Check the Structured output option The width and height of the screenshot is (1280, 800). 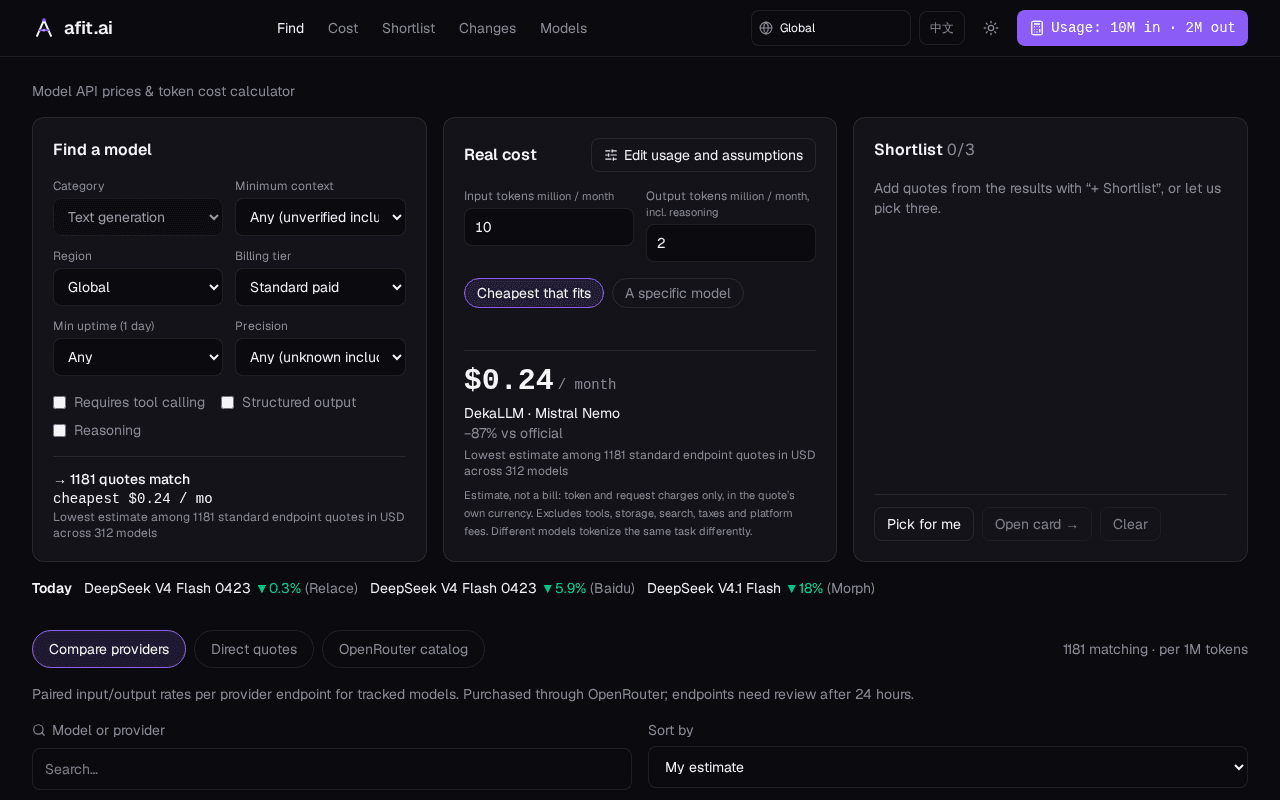pos(228,402)
